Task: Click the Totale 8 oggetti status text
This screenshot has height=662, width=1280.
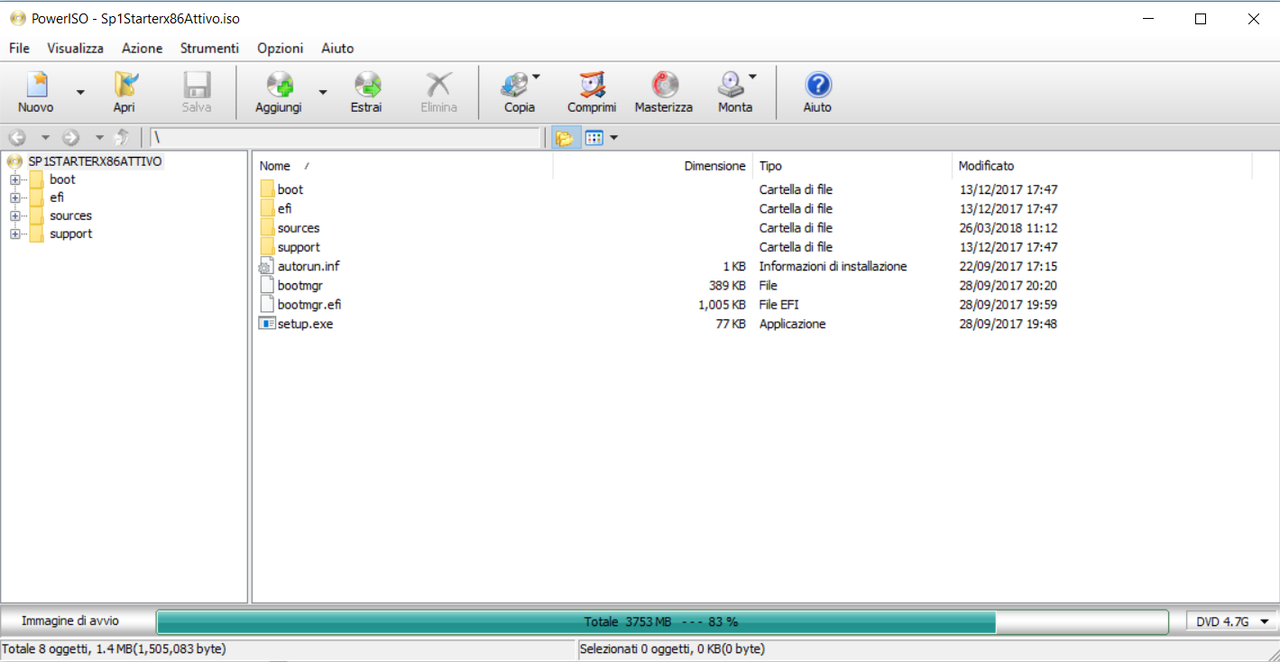Action: click(114, 649)
